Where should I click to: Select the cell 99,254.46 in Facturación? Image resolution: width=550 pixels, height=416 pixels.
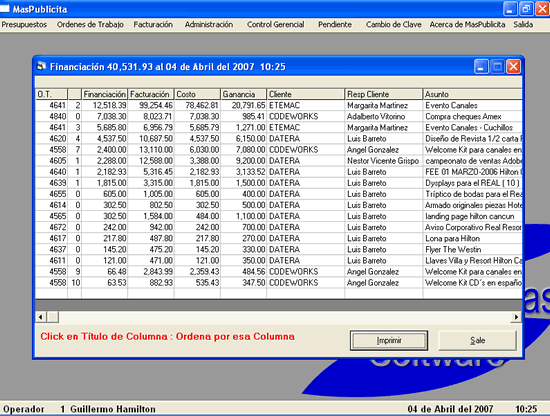(x=151, y=105)
